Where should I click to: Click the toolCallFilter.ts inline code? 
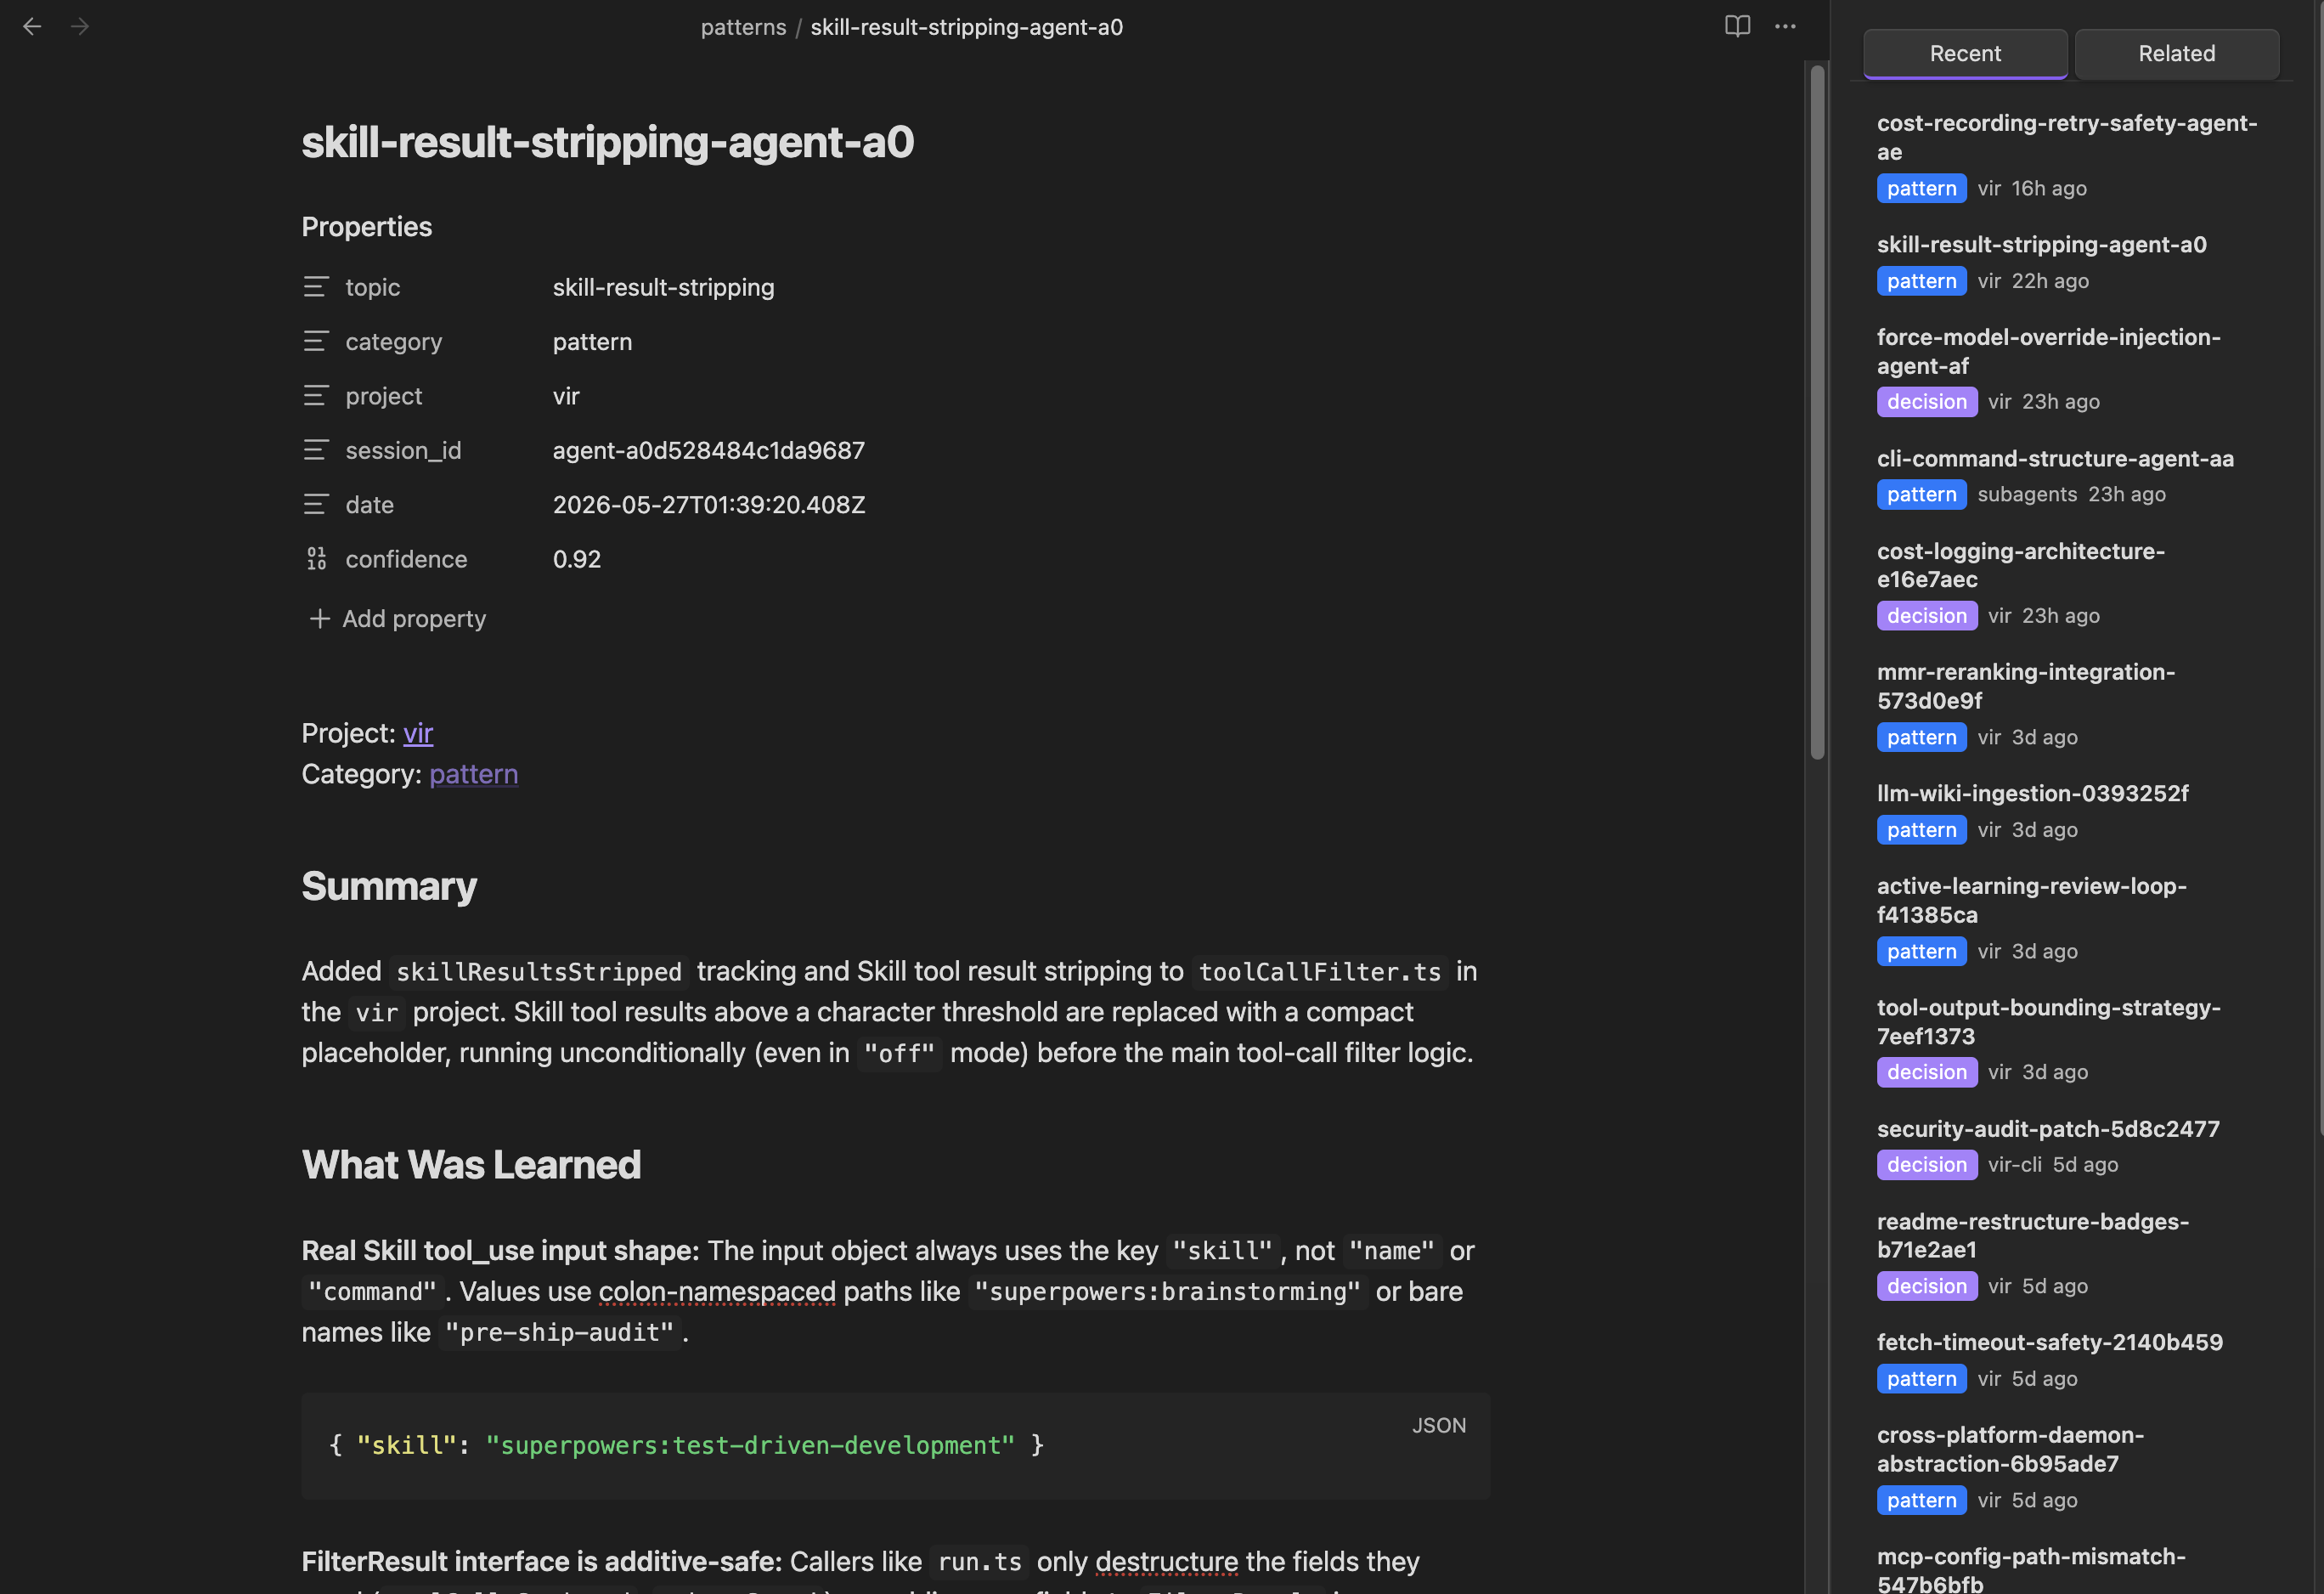pyautogui.click(x=1319, y=972)
